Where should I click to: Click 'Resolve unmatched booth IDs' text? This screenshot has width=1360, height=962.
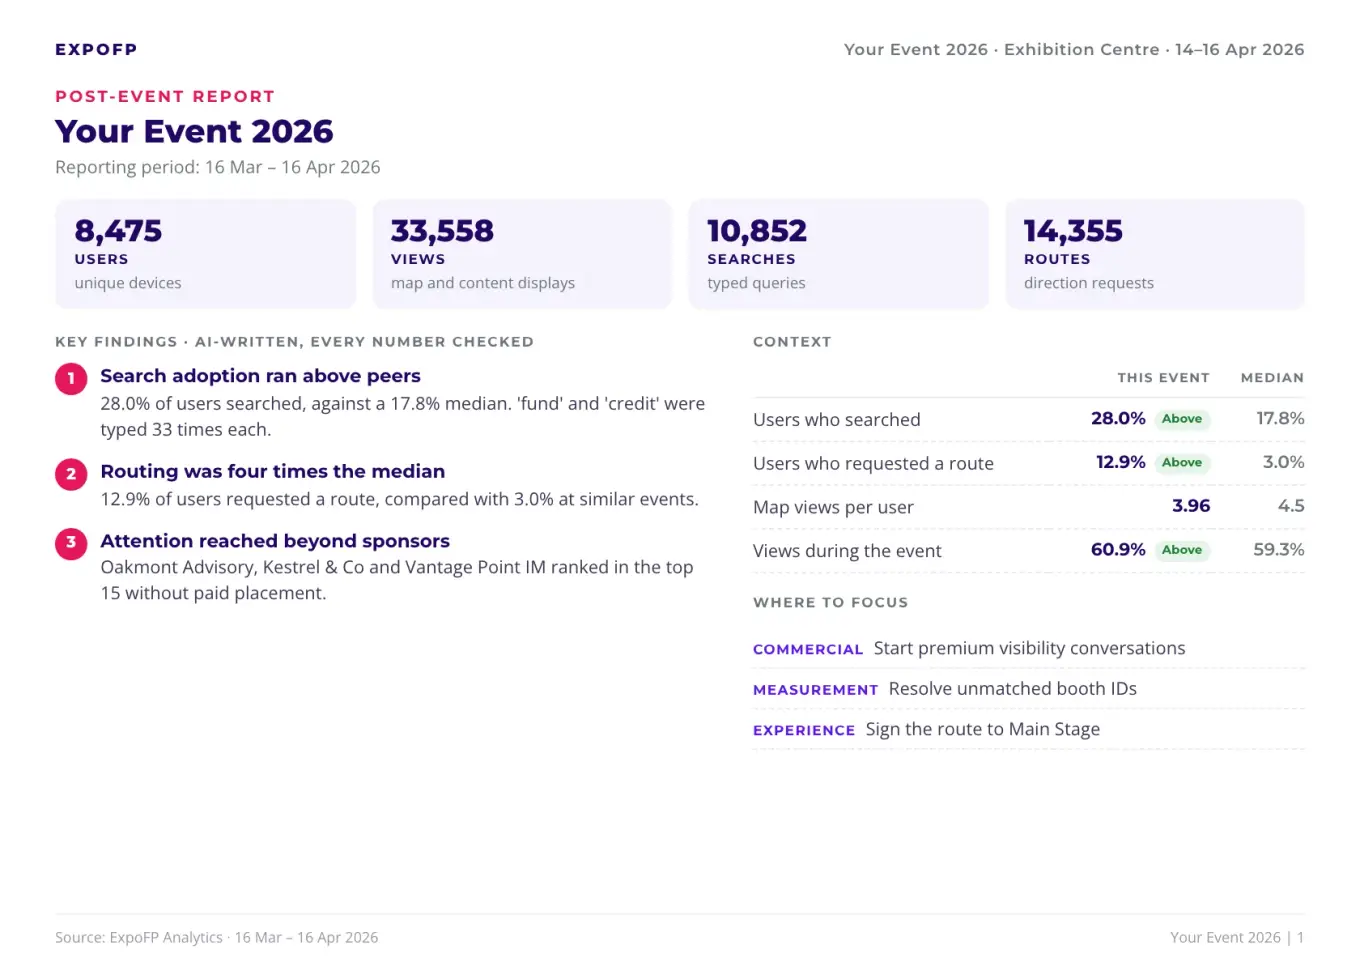(1013, 689)
